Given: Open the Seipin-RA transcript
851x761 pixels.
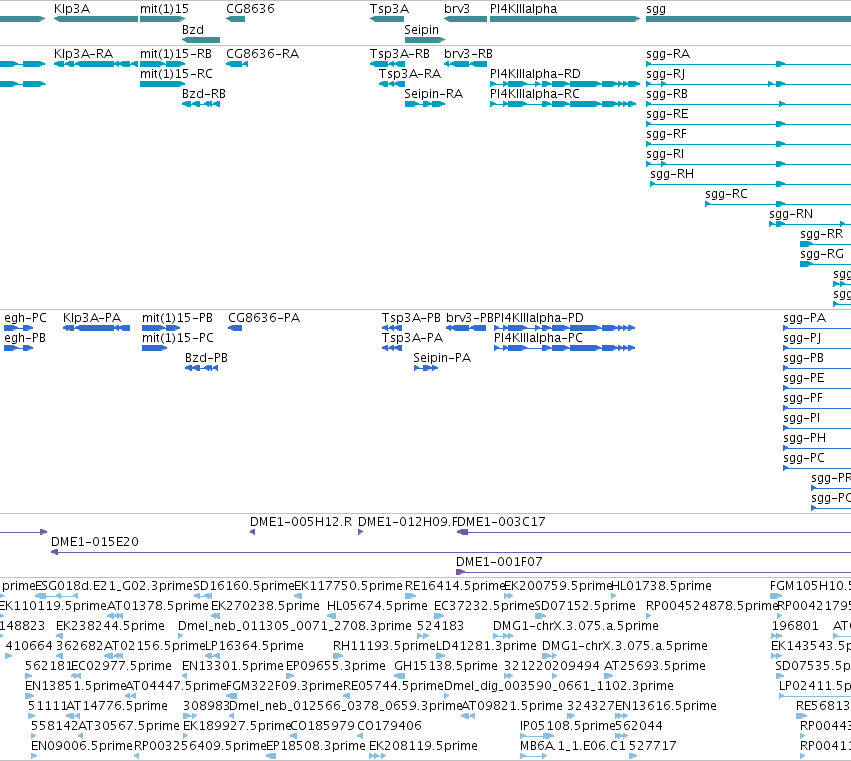Looking at the screenshot, I should (x=433, y=94).
